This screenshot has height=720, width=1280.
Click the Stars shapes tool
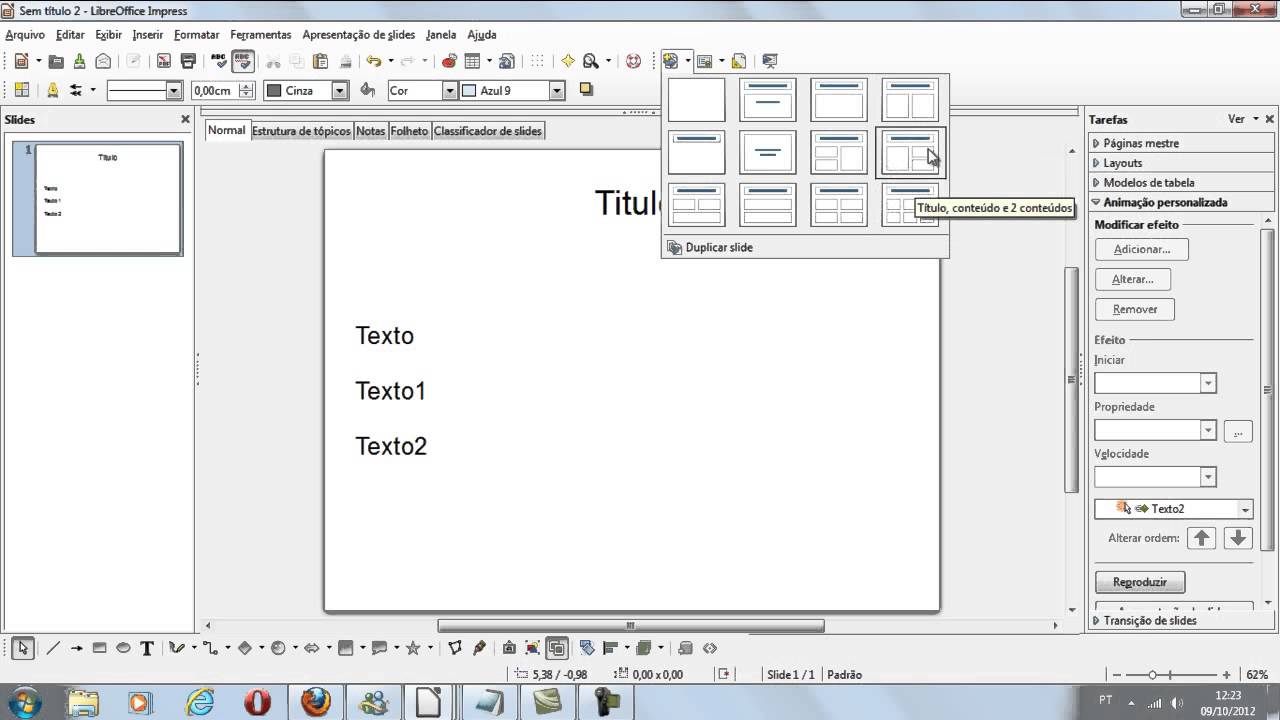point(413,648)
